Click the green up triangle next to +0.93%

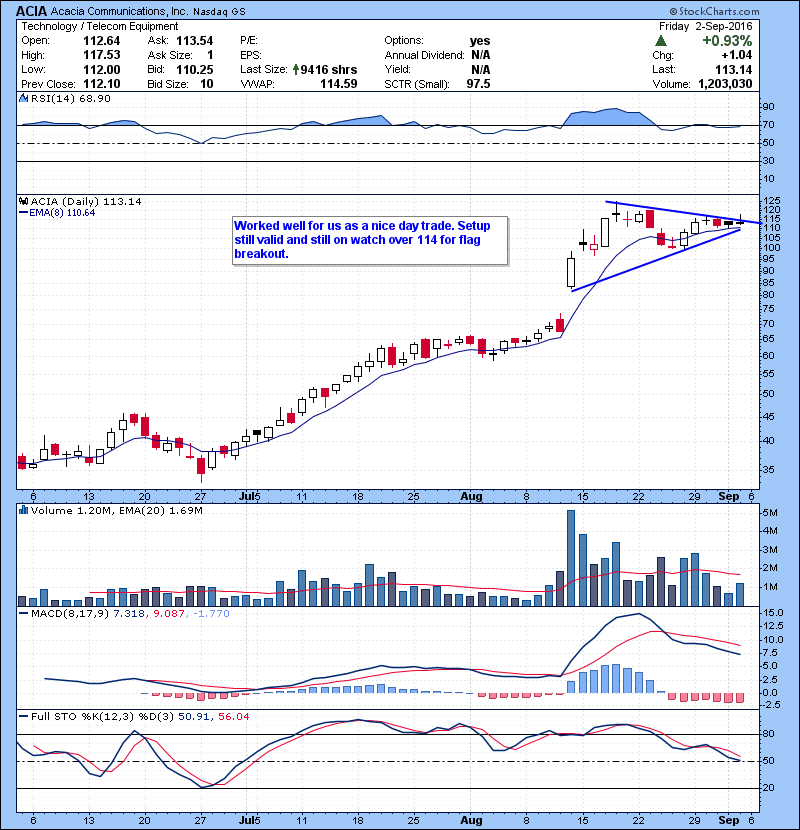660,41
